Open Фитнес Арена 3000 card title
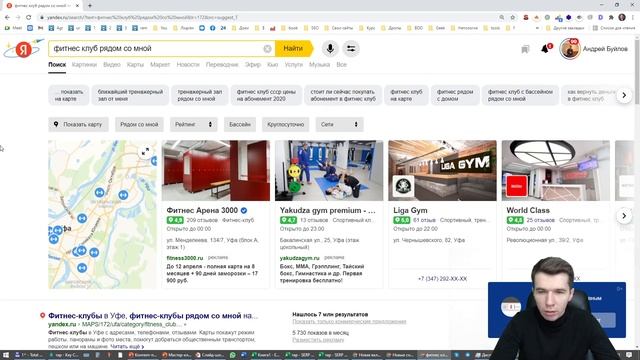Viewport: 640px width, 360px height. 202,211
